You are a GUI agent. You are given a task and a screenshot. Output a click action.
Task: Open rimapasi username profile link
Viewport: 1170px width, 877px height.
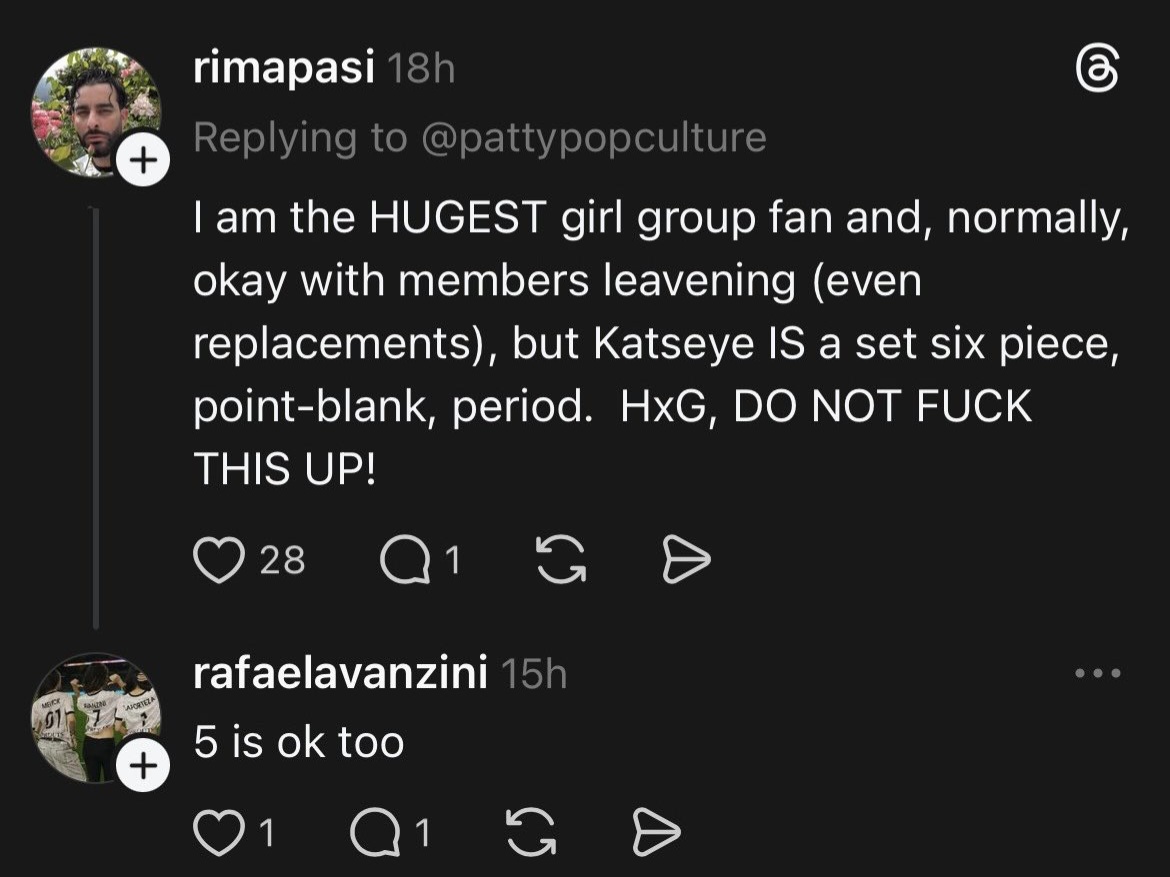click(283, 69)
